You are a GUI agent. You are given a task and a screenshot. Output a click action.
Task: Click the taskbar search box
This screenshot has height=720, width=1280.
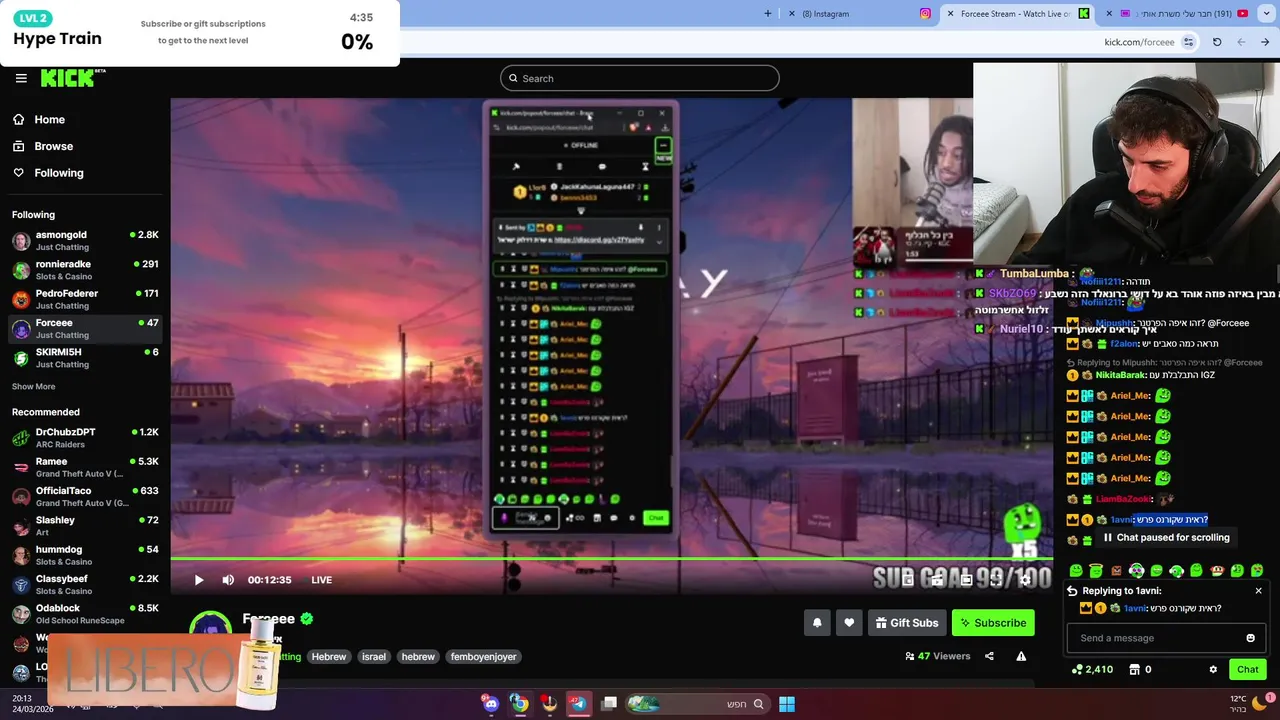click(x=697, y=704)
